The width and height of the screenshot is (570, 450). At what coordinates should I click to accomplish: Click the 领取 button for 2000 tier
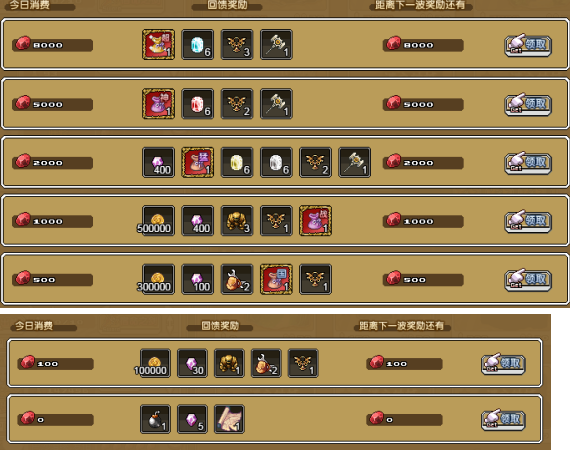528,163
